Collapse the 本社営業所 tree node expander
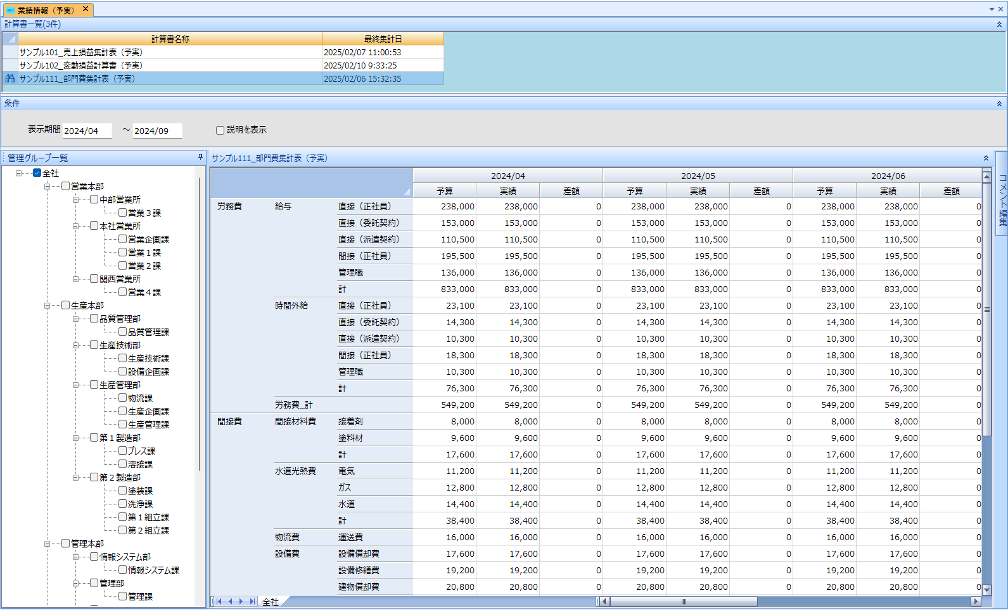Screen dimensions: 1008x610 click(x=76, y=226)
